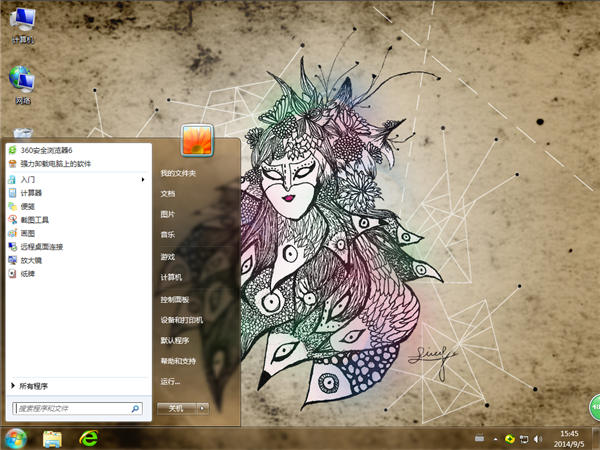
Task: Open 画图 paint program
Action: point(28,232)
